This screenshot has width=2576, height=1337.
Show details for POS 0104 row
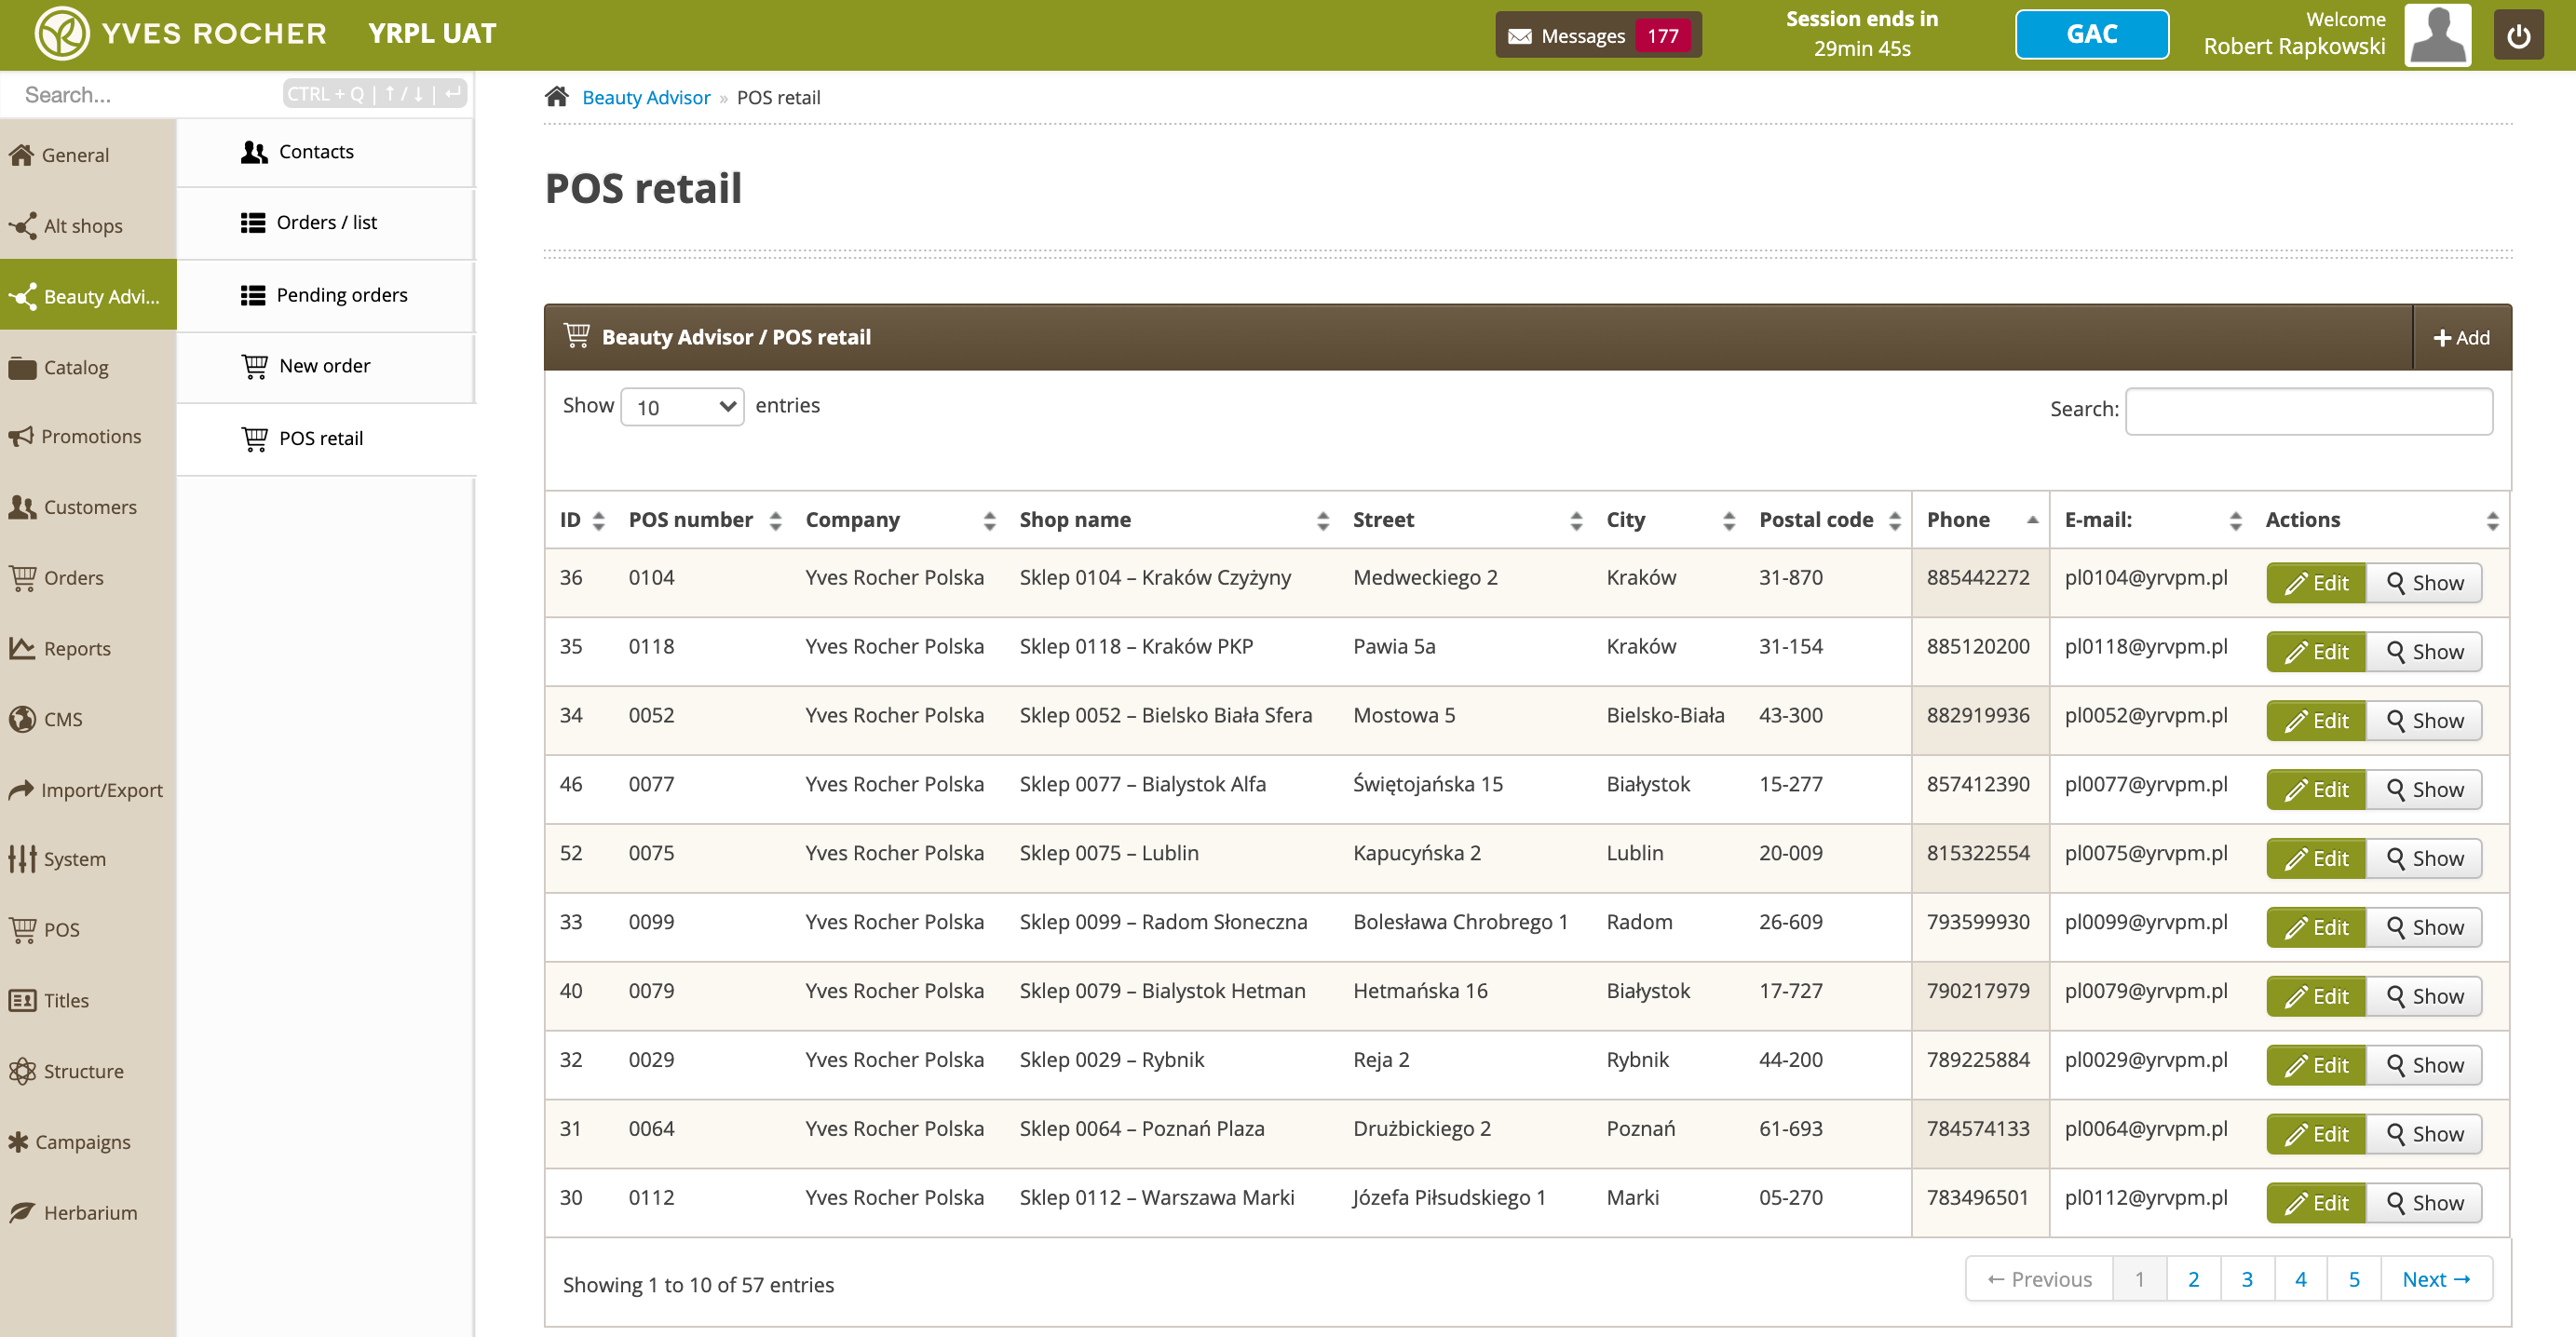pyautogui.click(x=2424, y=583)
